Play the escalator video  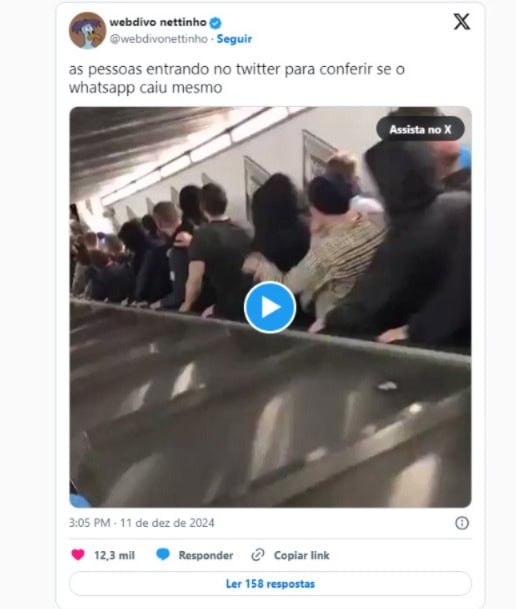click(x=270, y=307)
